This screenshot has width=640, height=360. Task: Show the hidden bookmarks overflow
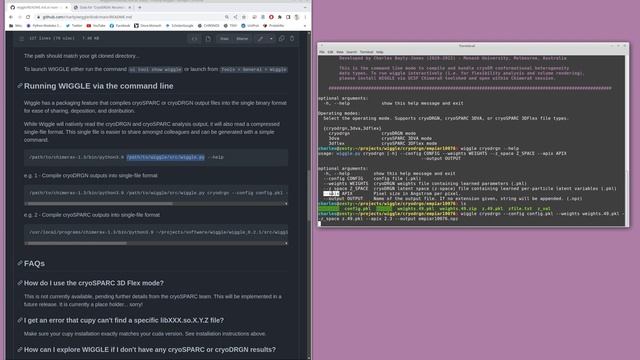[305, 26]
